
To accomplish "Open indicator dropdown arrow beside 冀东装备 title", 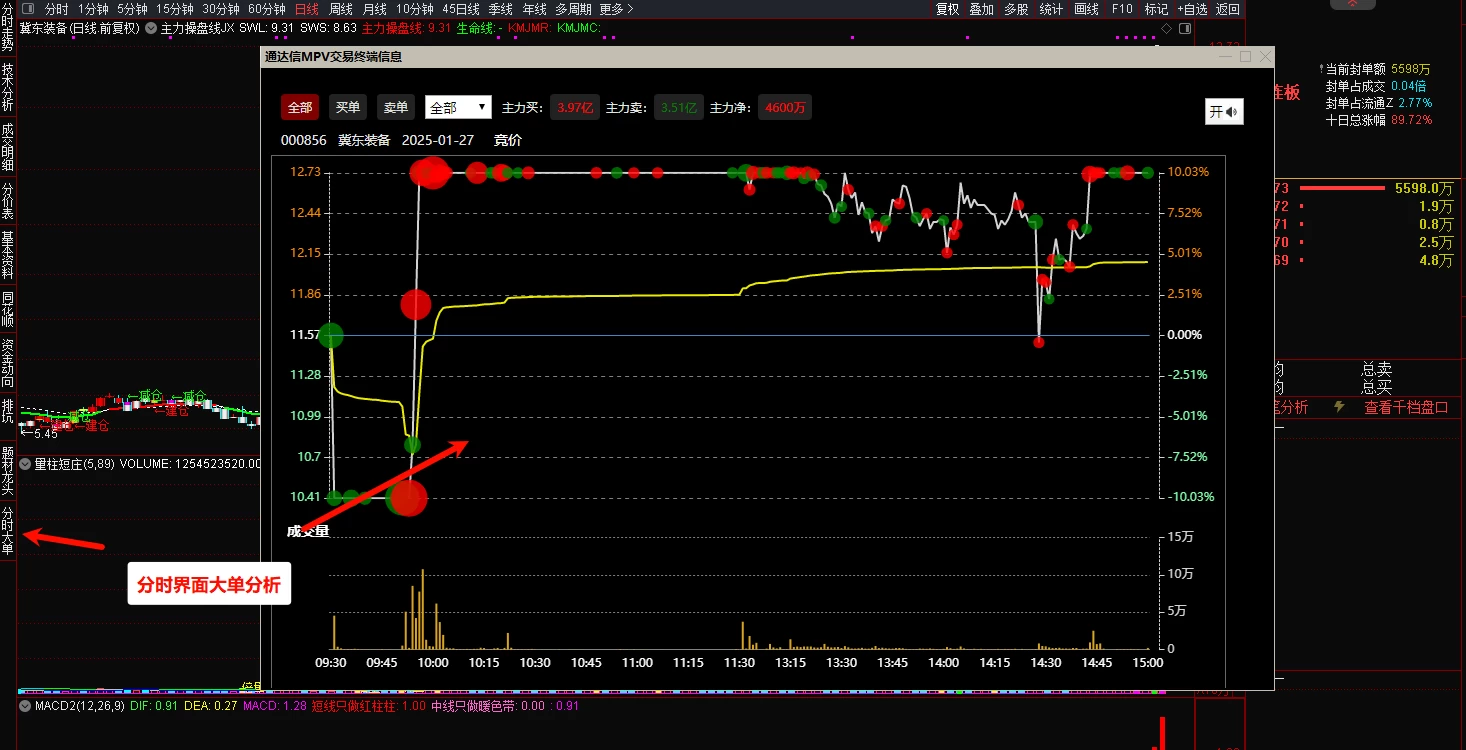I will (150, 28).
